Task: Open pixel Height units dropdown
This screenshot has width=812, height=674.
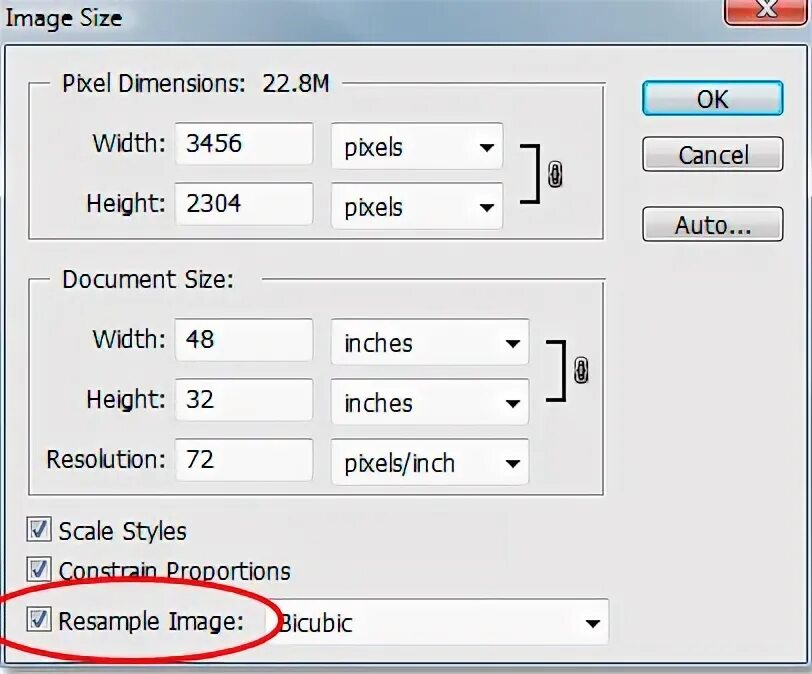Action: pos(417,207)
